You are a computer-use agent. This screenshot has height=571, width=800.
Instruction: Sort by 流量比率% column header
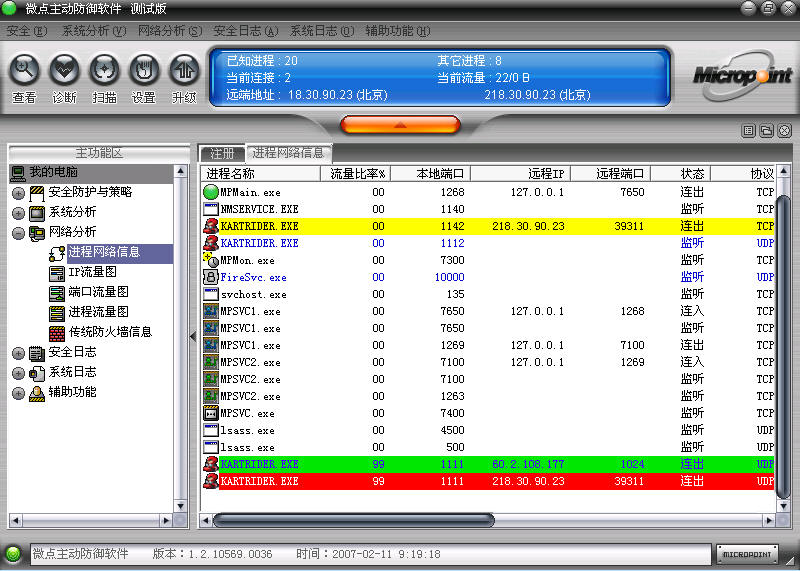355,173
